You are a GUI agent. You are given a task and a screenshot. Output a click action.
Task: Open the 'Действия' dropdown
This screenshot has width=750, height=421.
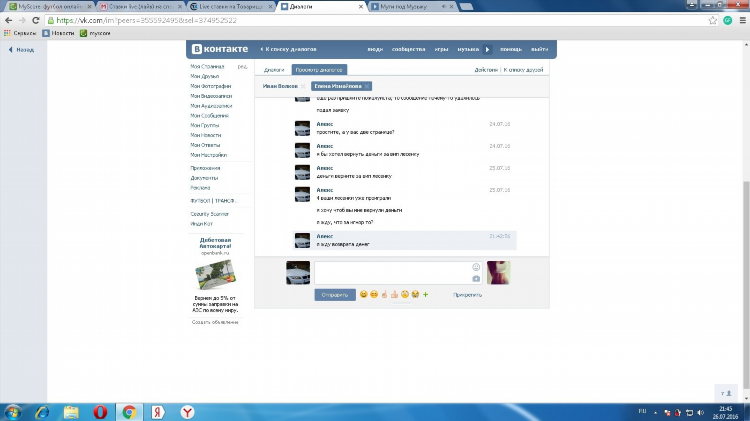[485, 70]
